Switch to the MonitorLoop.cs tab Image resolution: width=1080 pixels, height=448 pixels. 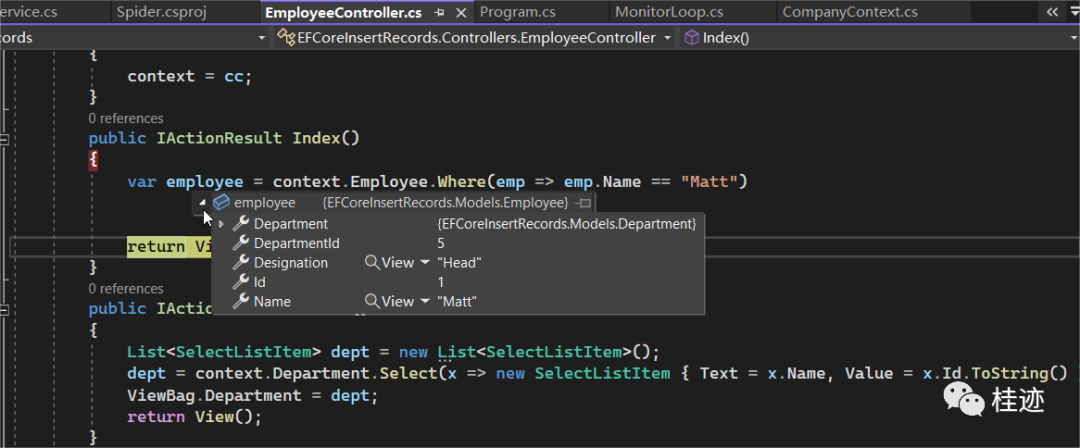click(x=669, y=12)
